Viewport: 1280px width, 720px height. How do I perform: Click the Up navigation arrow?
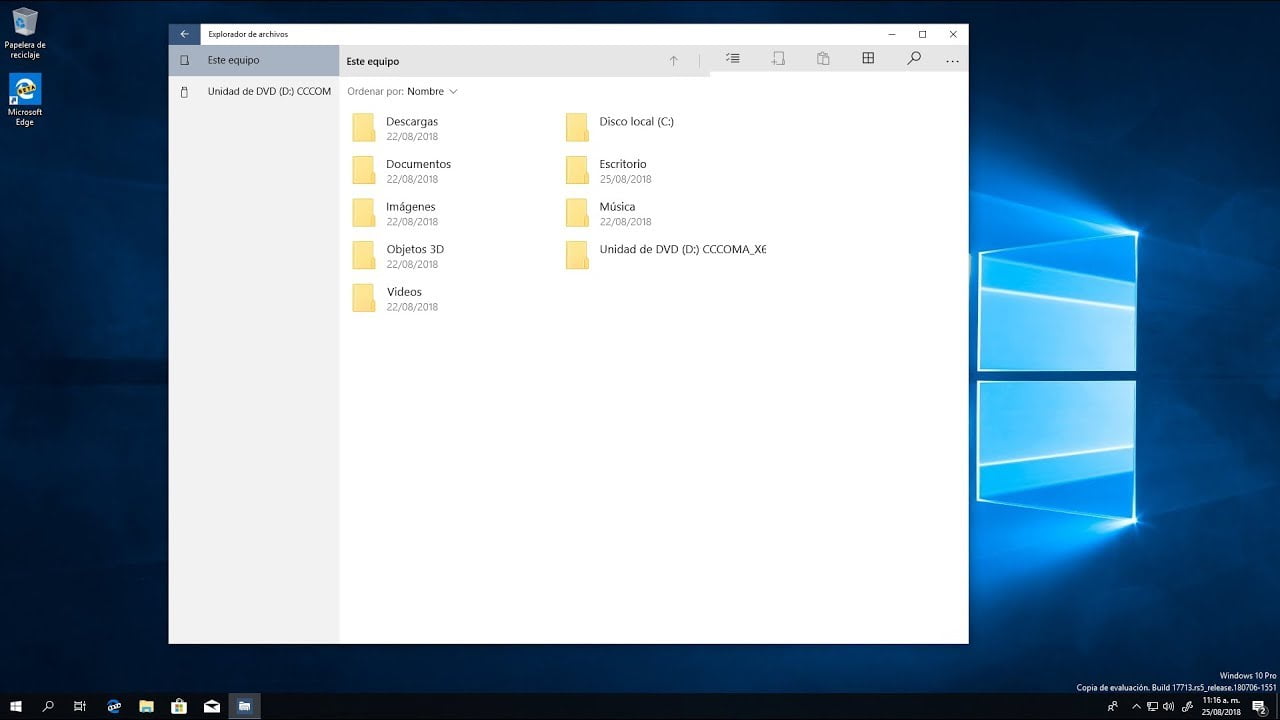tap(674, 60)
